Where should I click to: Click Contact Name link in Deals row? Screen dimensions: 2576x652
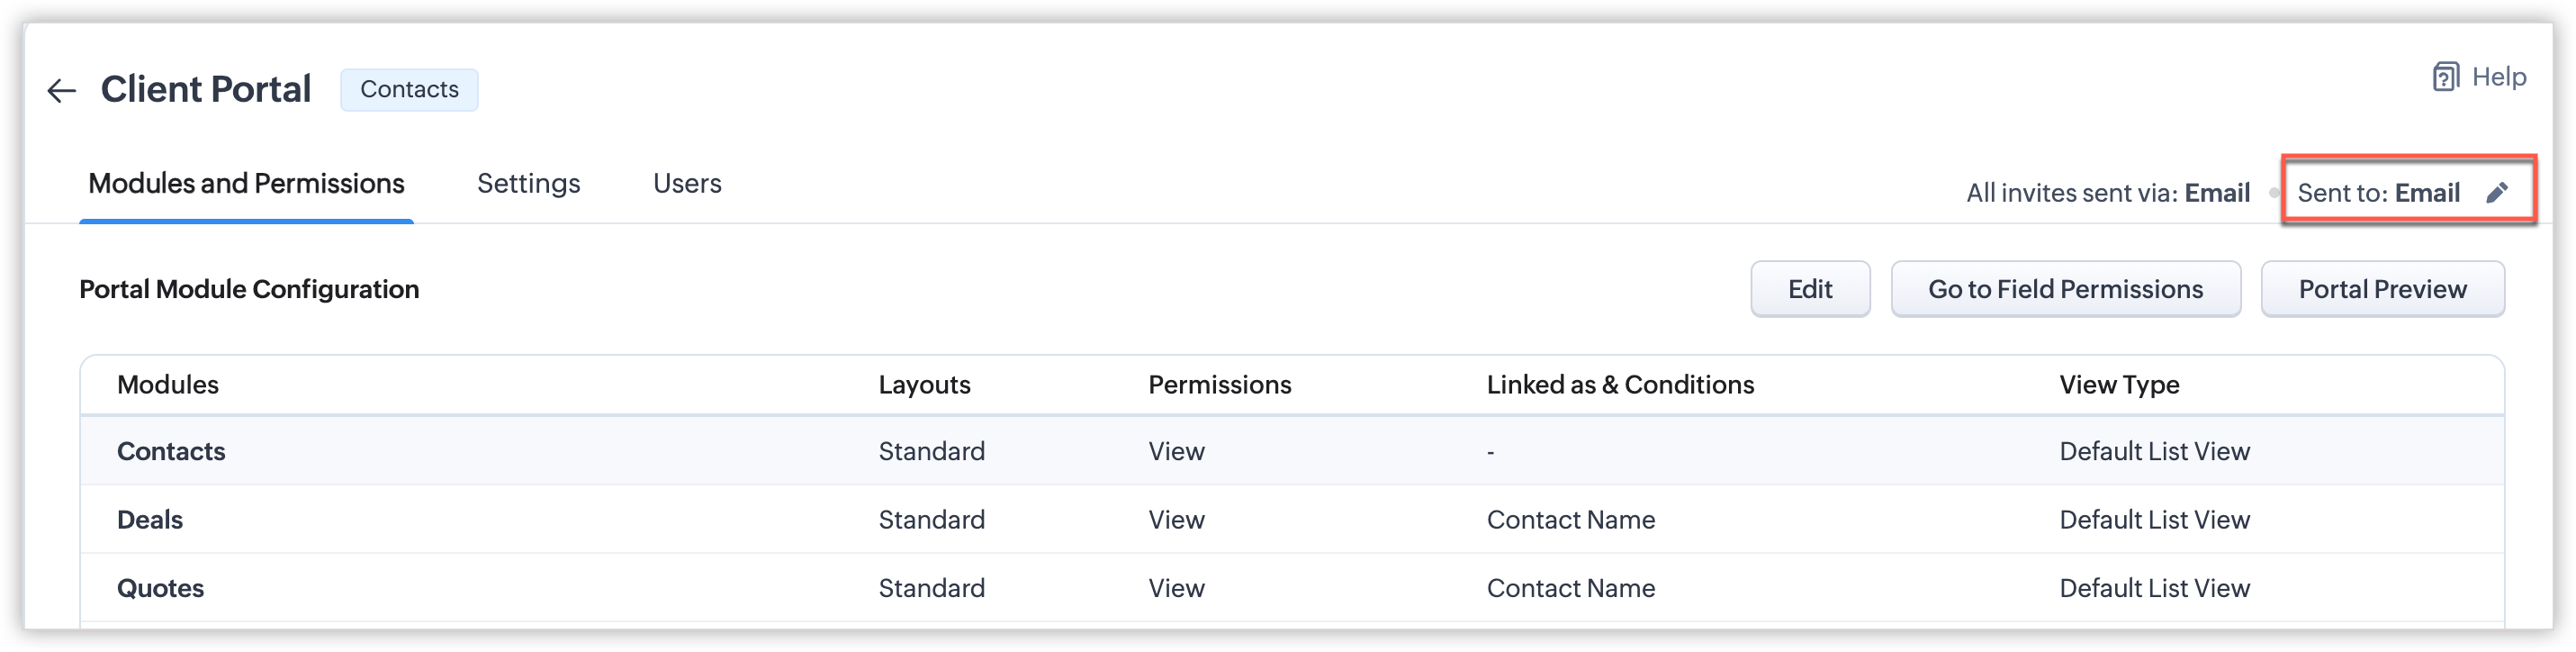pos(1570,520)
